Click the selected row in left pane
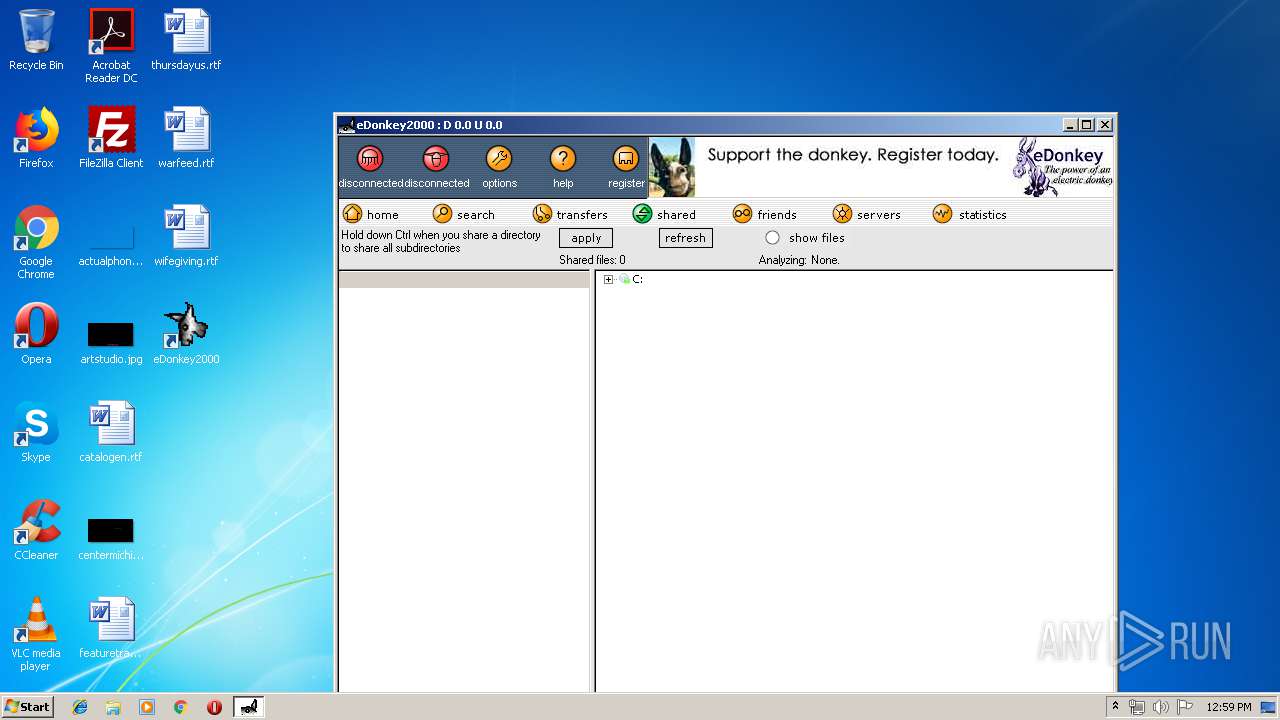The width and height of the screenshot is (1280, 720). 464,280
